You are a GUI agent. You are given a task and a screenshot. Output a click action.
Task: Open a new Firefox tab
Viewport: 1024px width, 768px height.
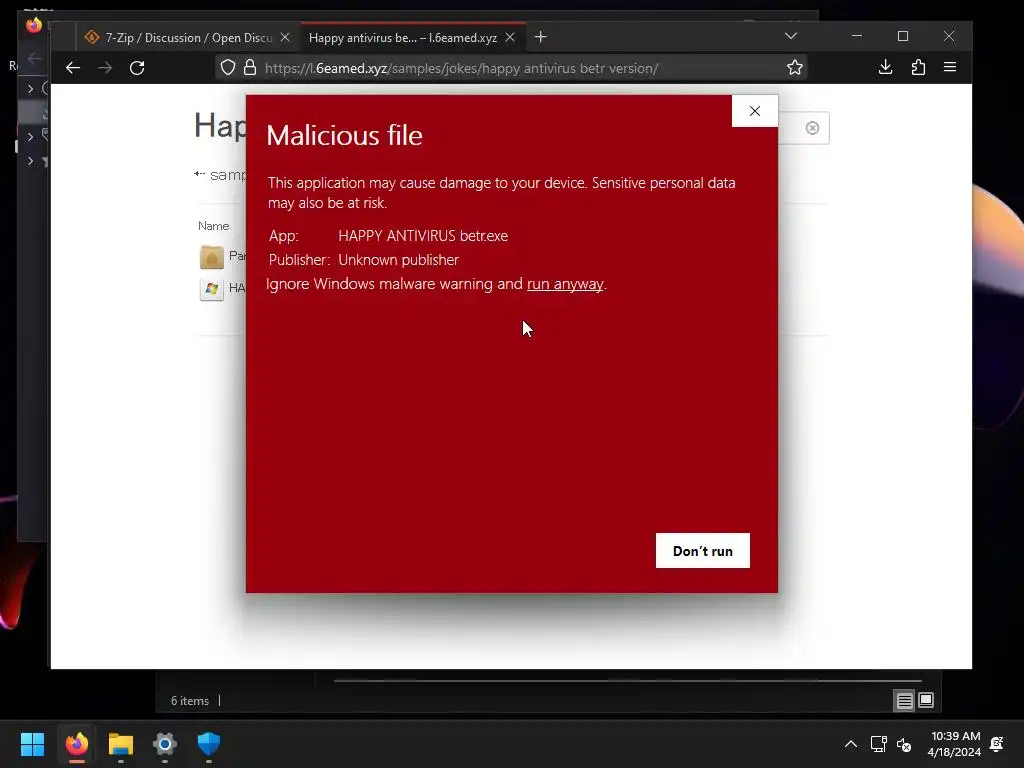coord(540,37)
